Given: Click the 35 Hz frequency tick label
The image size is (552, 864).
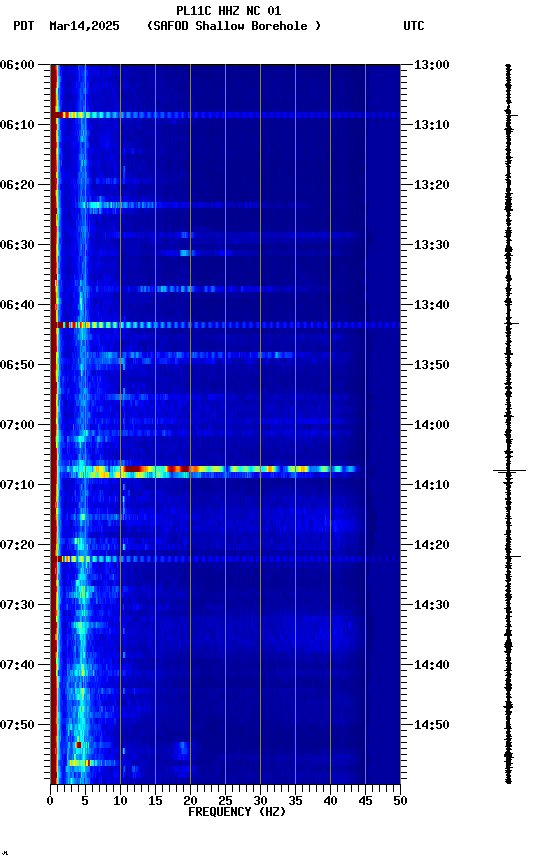Looking at the screenshot, I should pyautogui.click(x=295, y=801).
